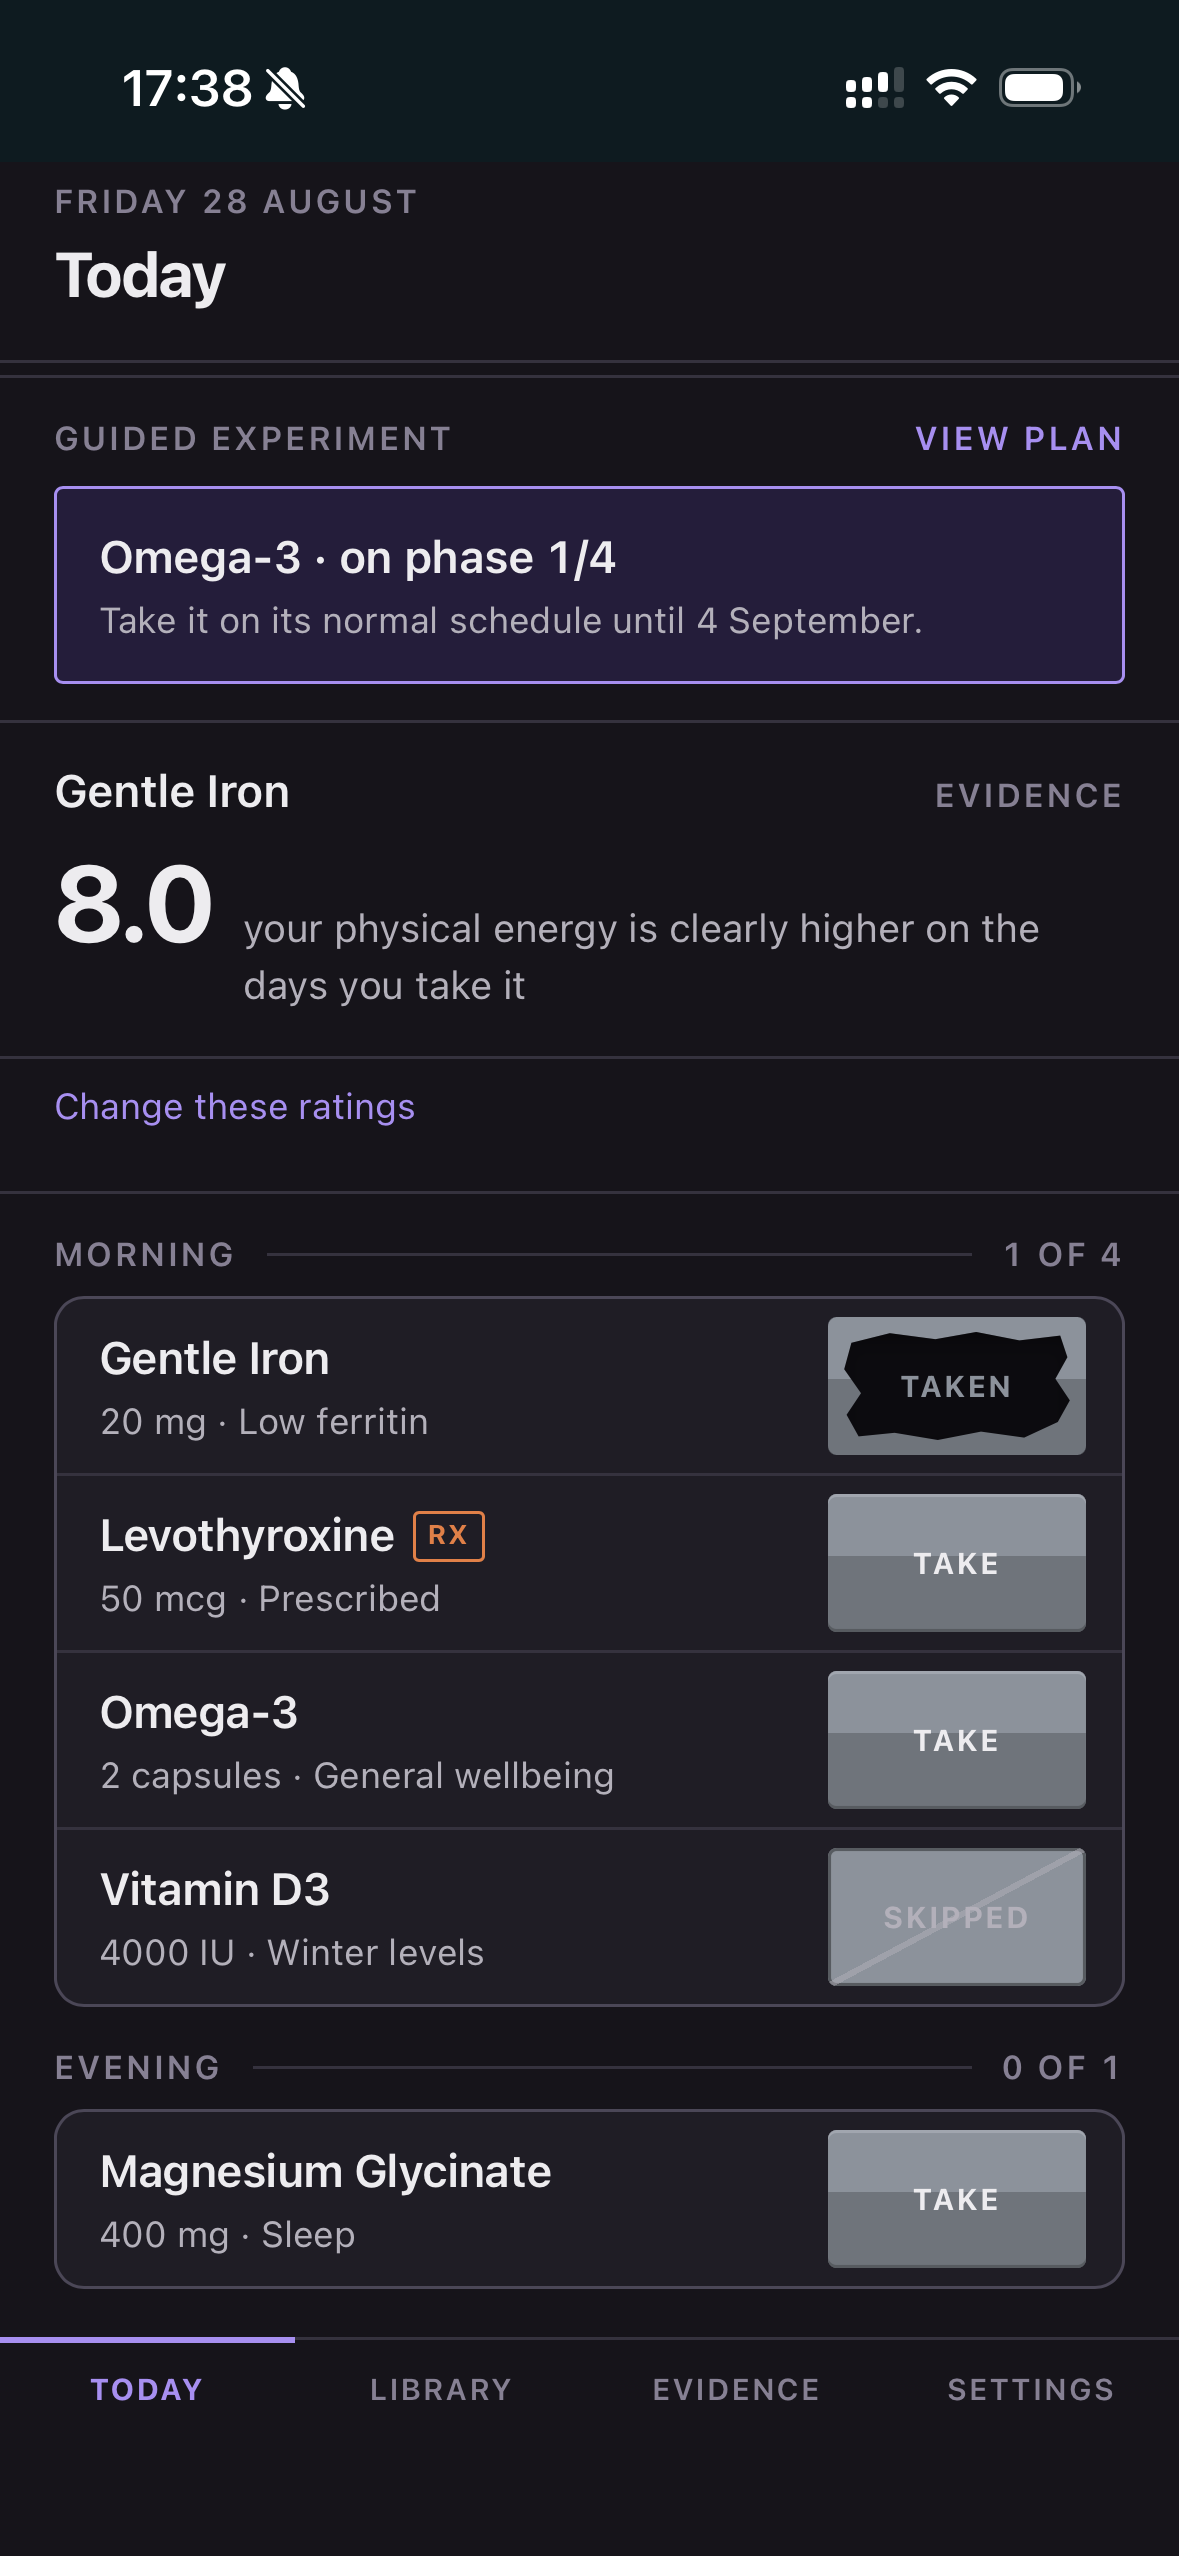
Task: Tap the silent mode bell icon
Action: (x=286, y=89)
